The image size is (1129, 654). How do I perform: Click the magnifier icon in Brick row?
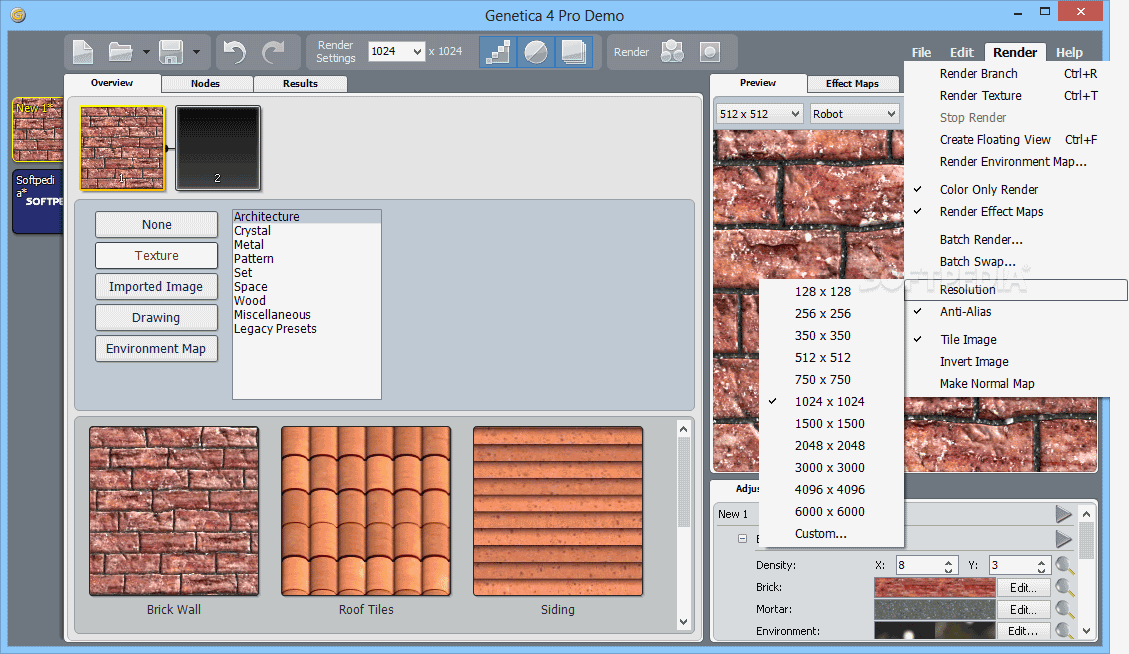click(1065, 588)
